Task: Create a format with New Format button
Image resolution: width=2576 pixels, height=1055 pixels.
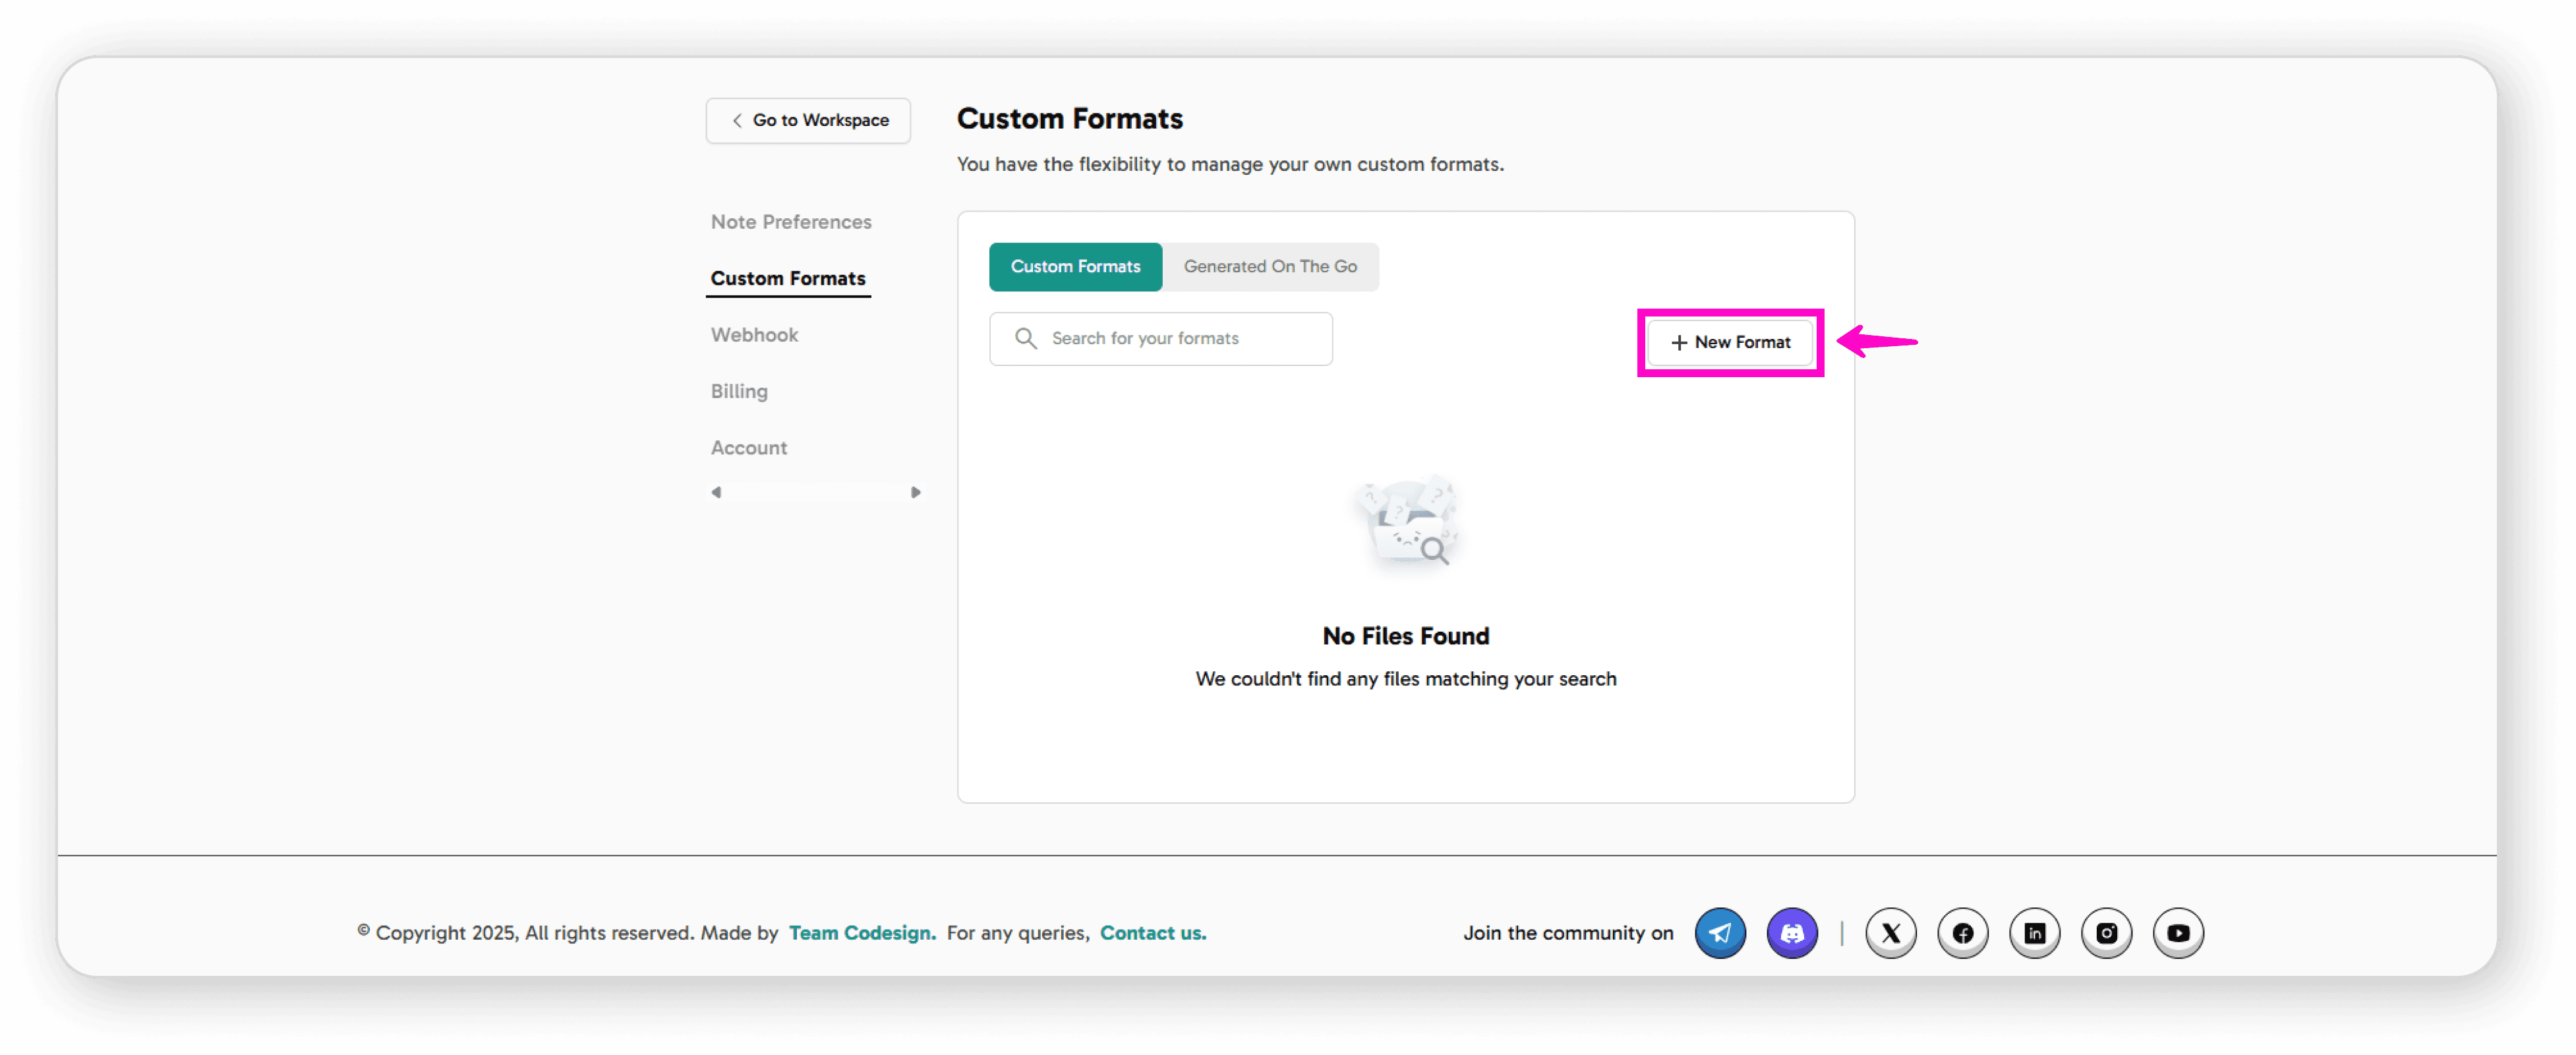Action: (x=1730, y=342)
